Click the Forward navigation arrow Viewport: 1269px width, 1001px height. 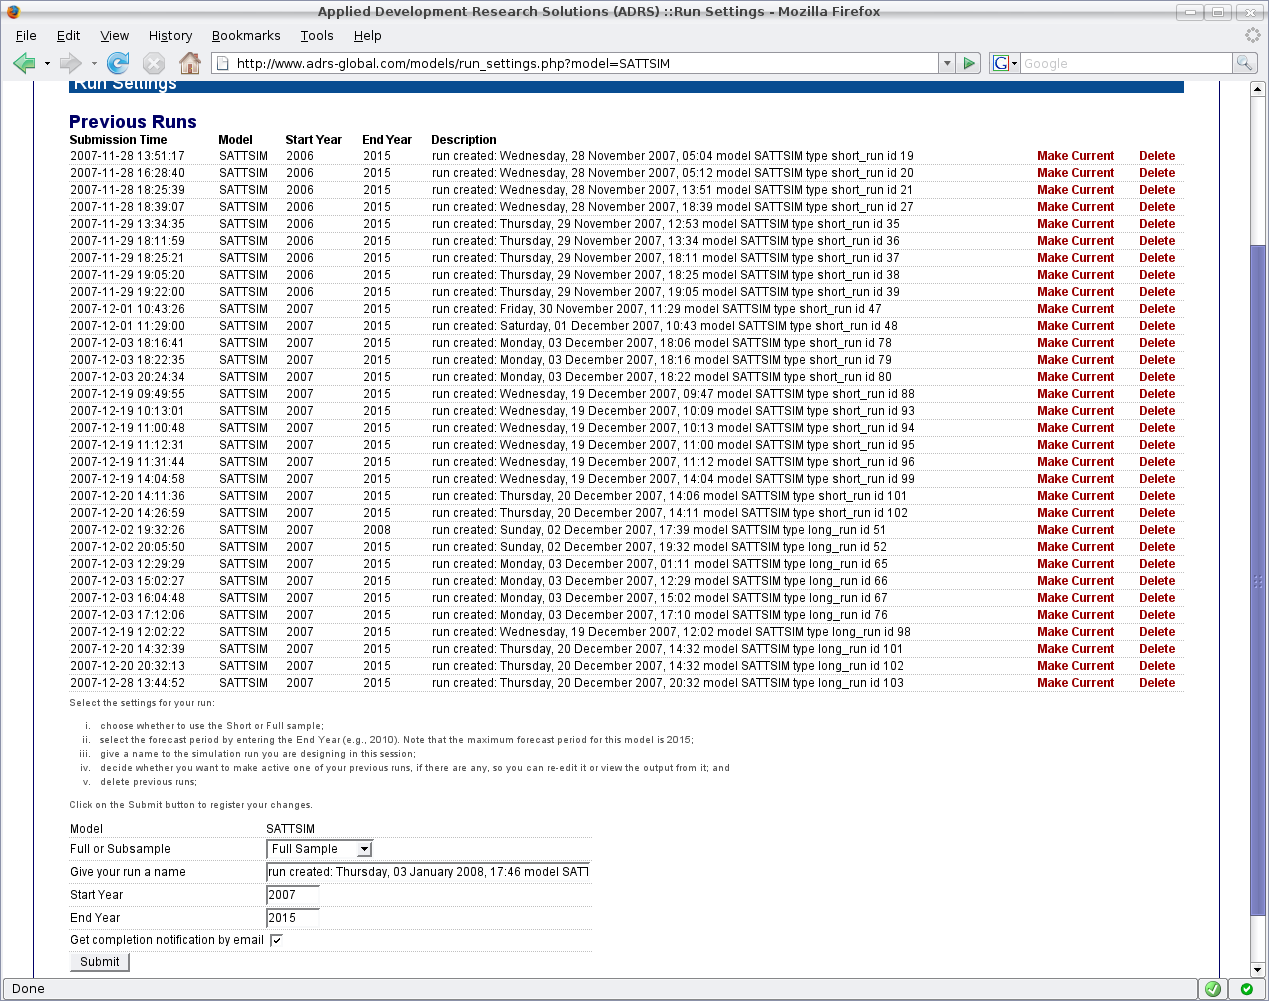(70, 63)
